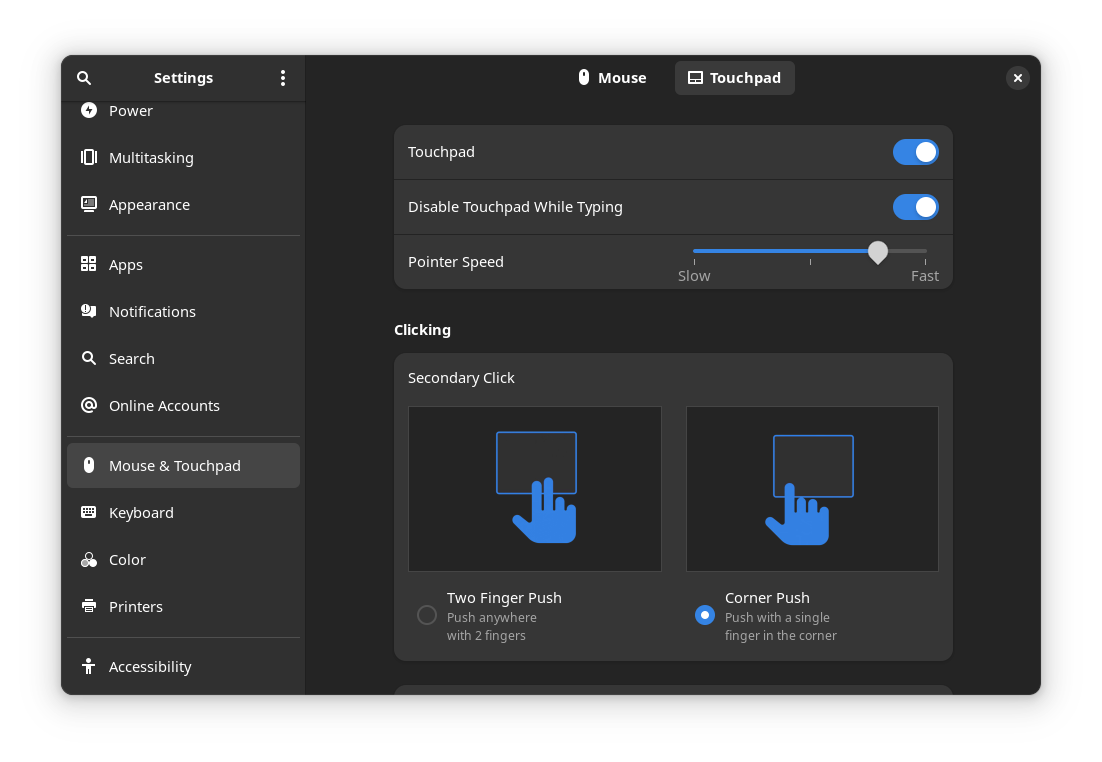Click the Appearance monitor icon
The image size is (1102, 762).
click(89, 204)
